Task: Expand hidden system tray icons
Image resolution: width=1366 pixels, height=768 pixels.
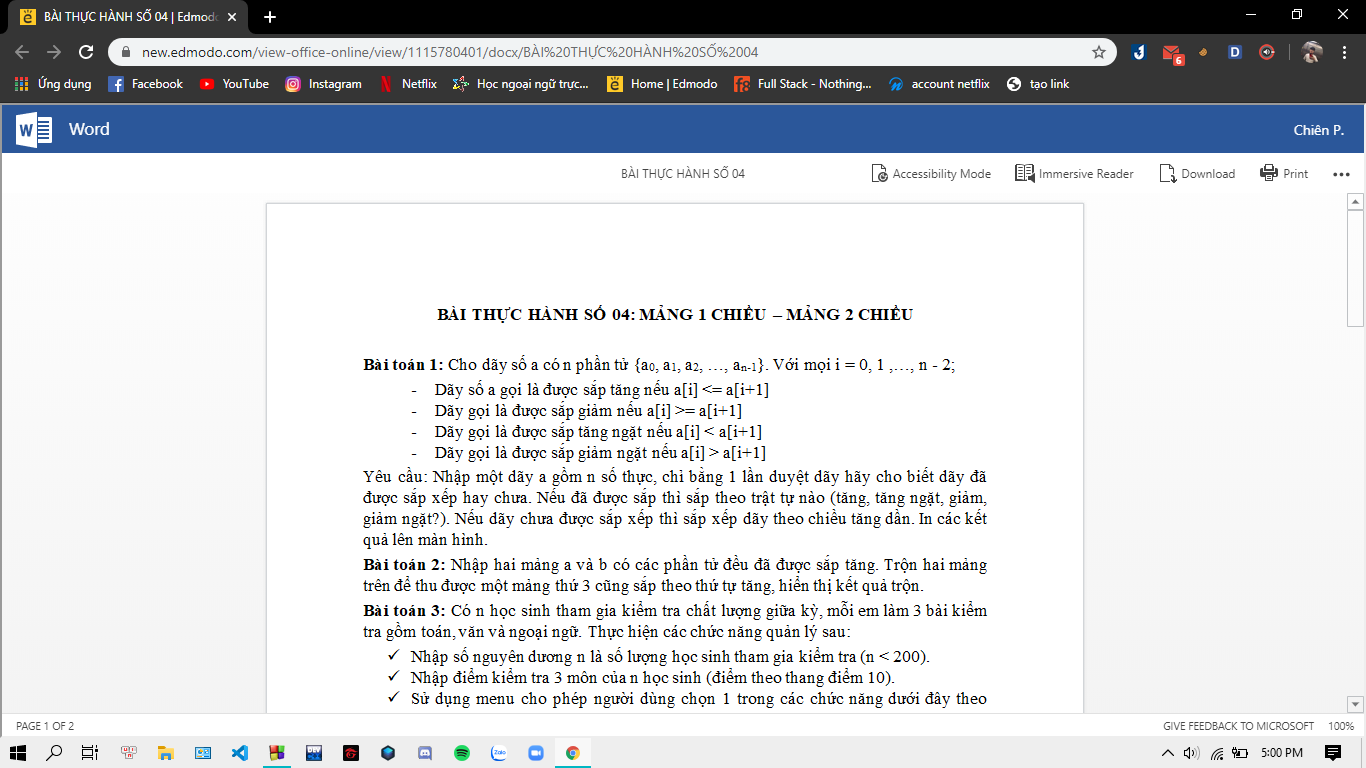Action: 1167,753
